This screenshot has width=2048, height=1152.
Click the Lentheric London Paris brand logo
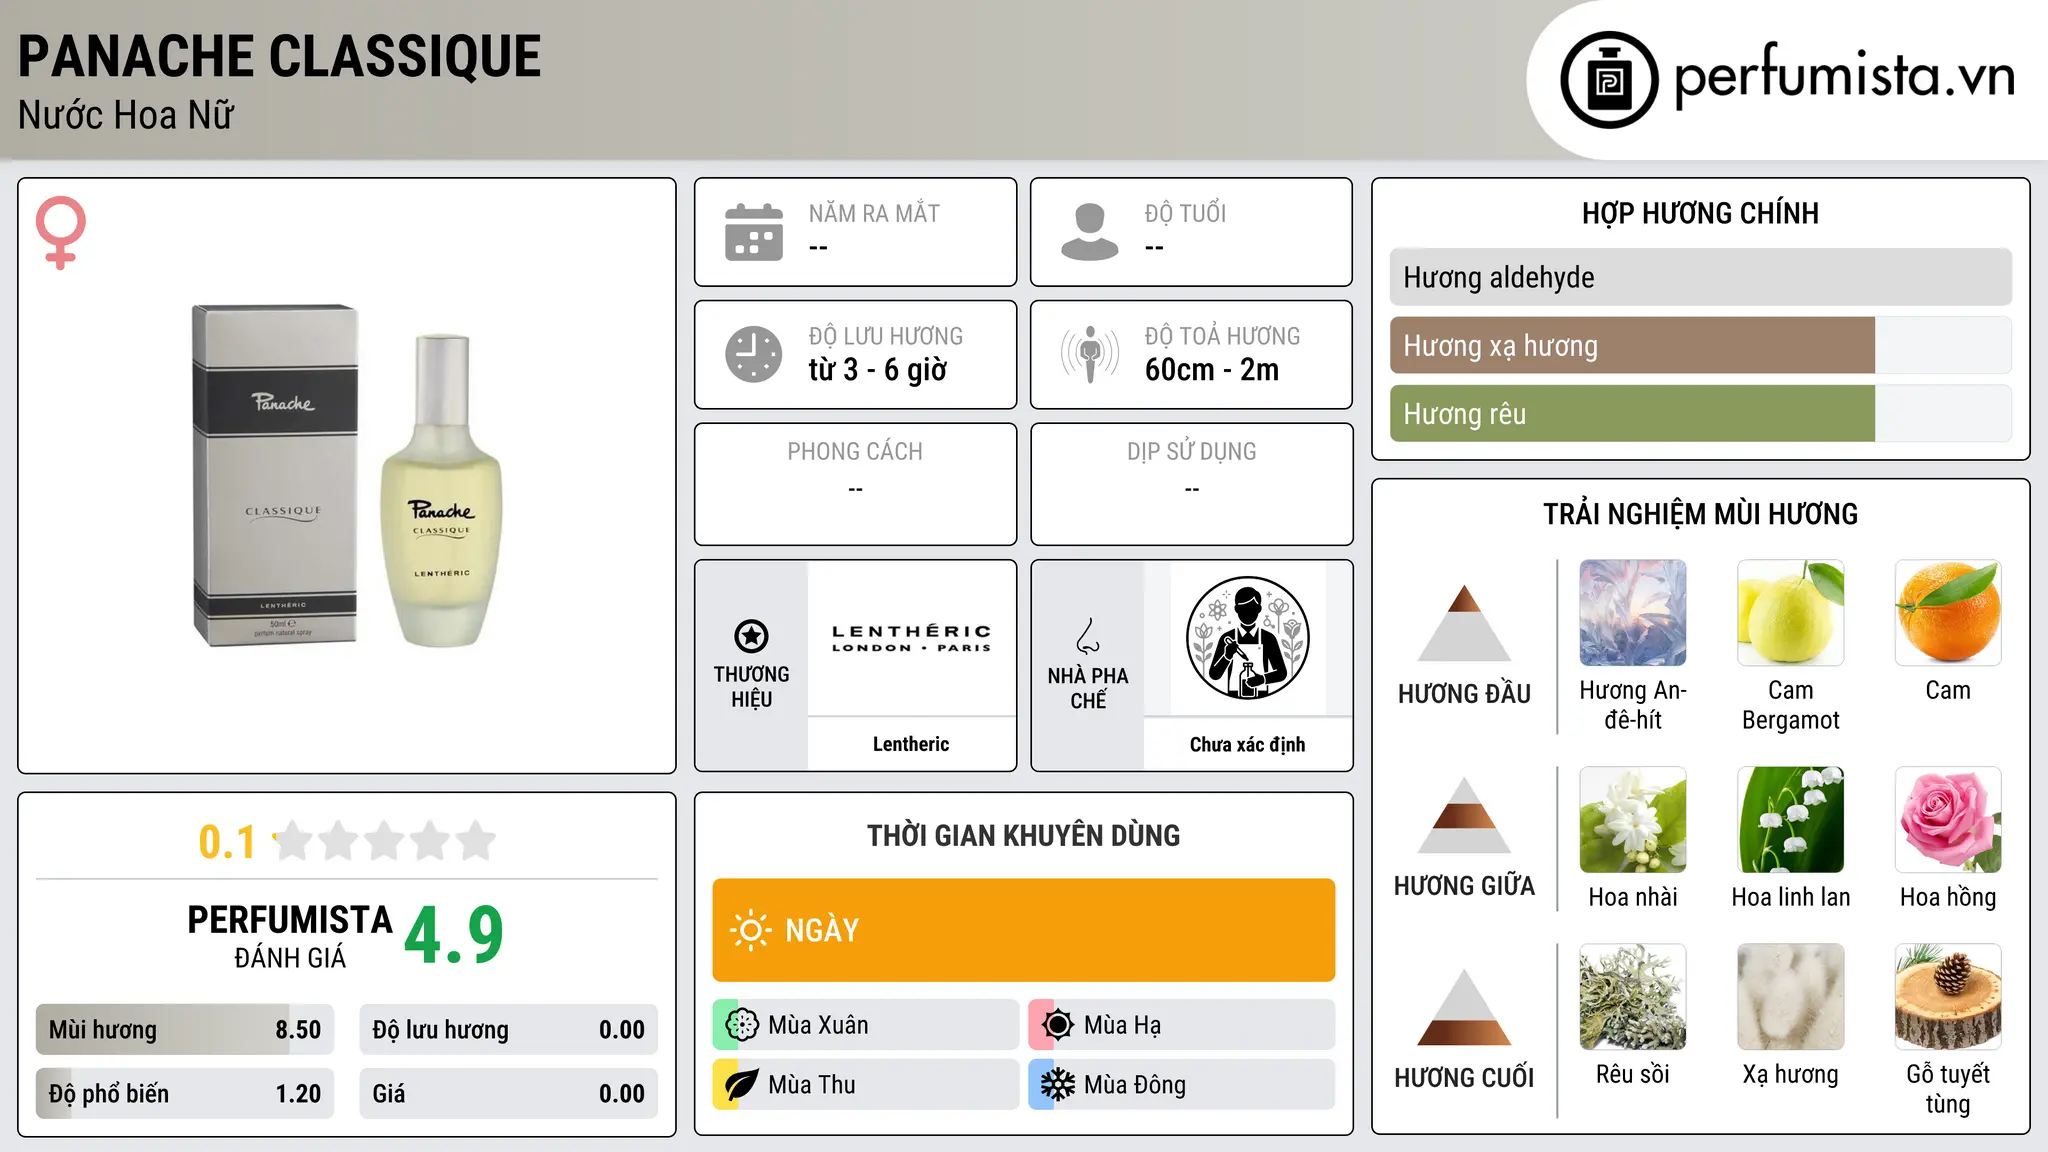(911, 639)
